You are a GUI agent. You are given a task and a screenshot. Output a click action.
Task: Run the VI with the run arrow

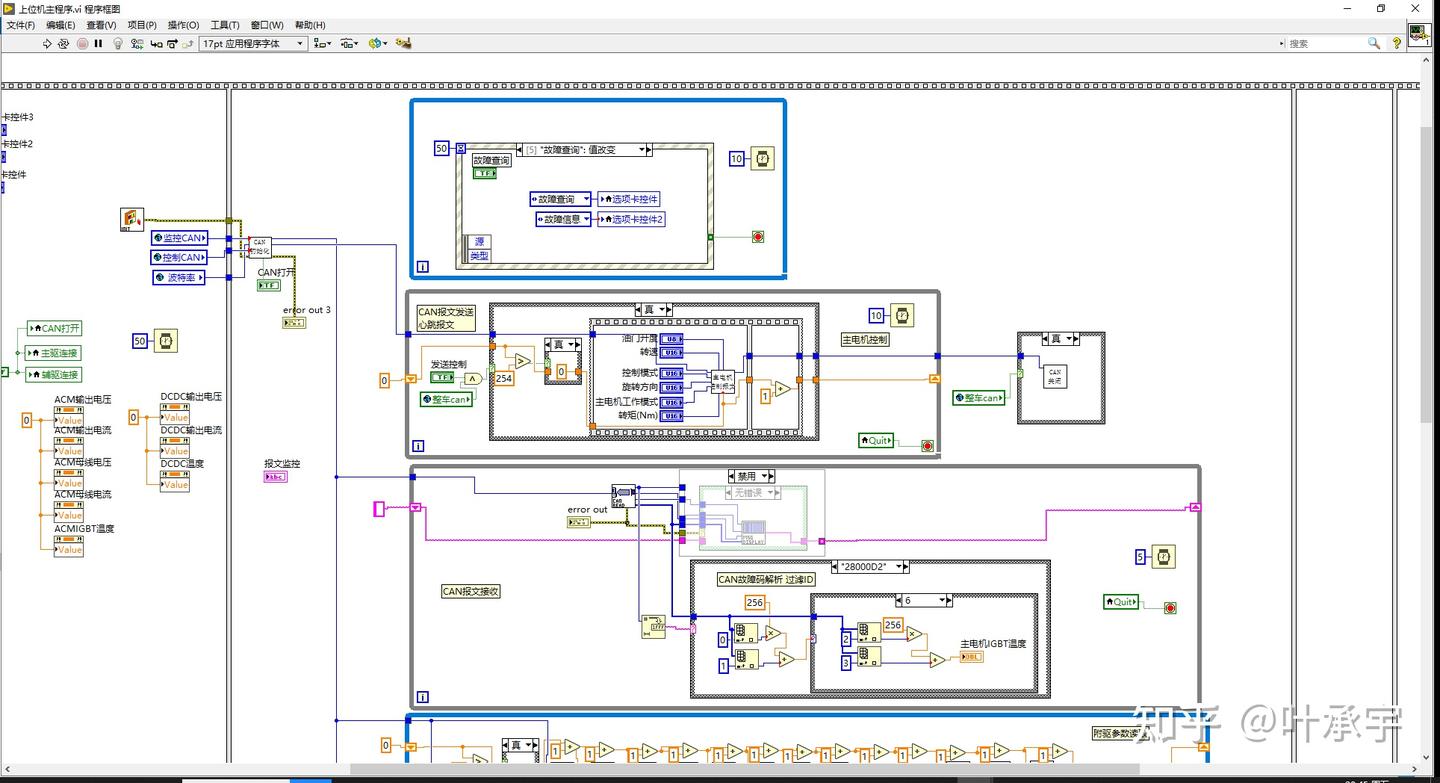[x=47, y=43]
